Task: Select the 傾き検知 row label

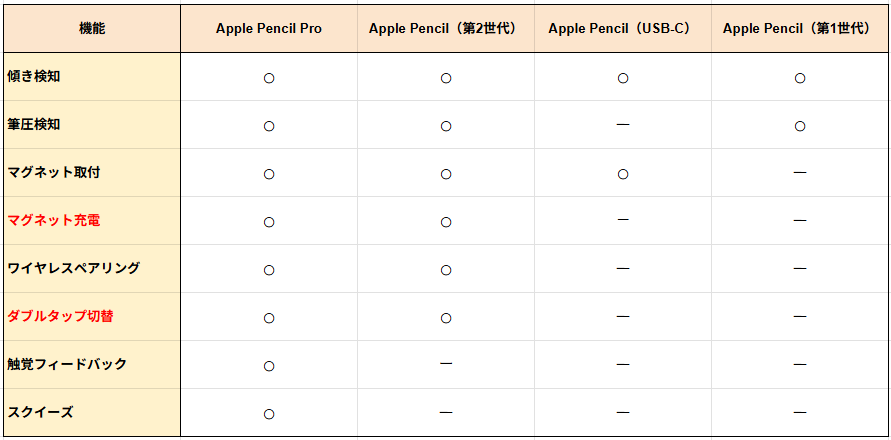Action: (34, 77)
